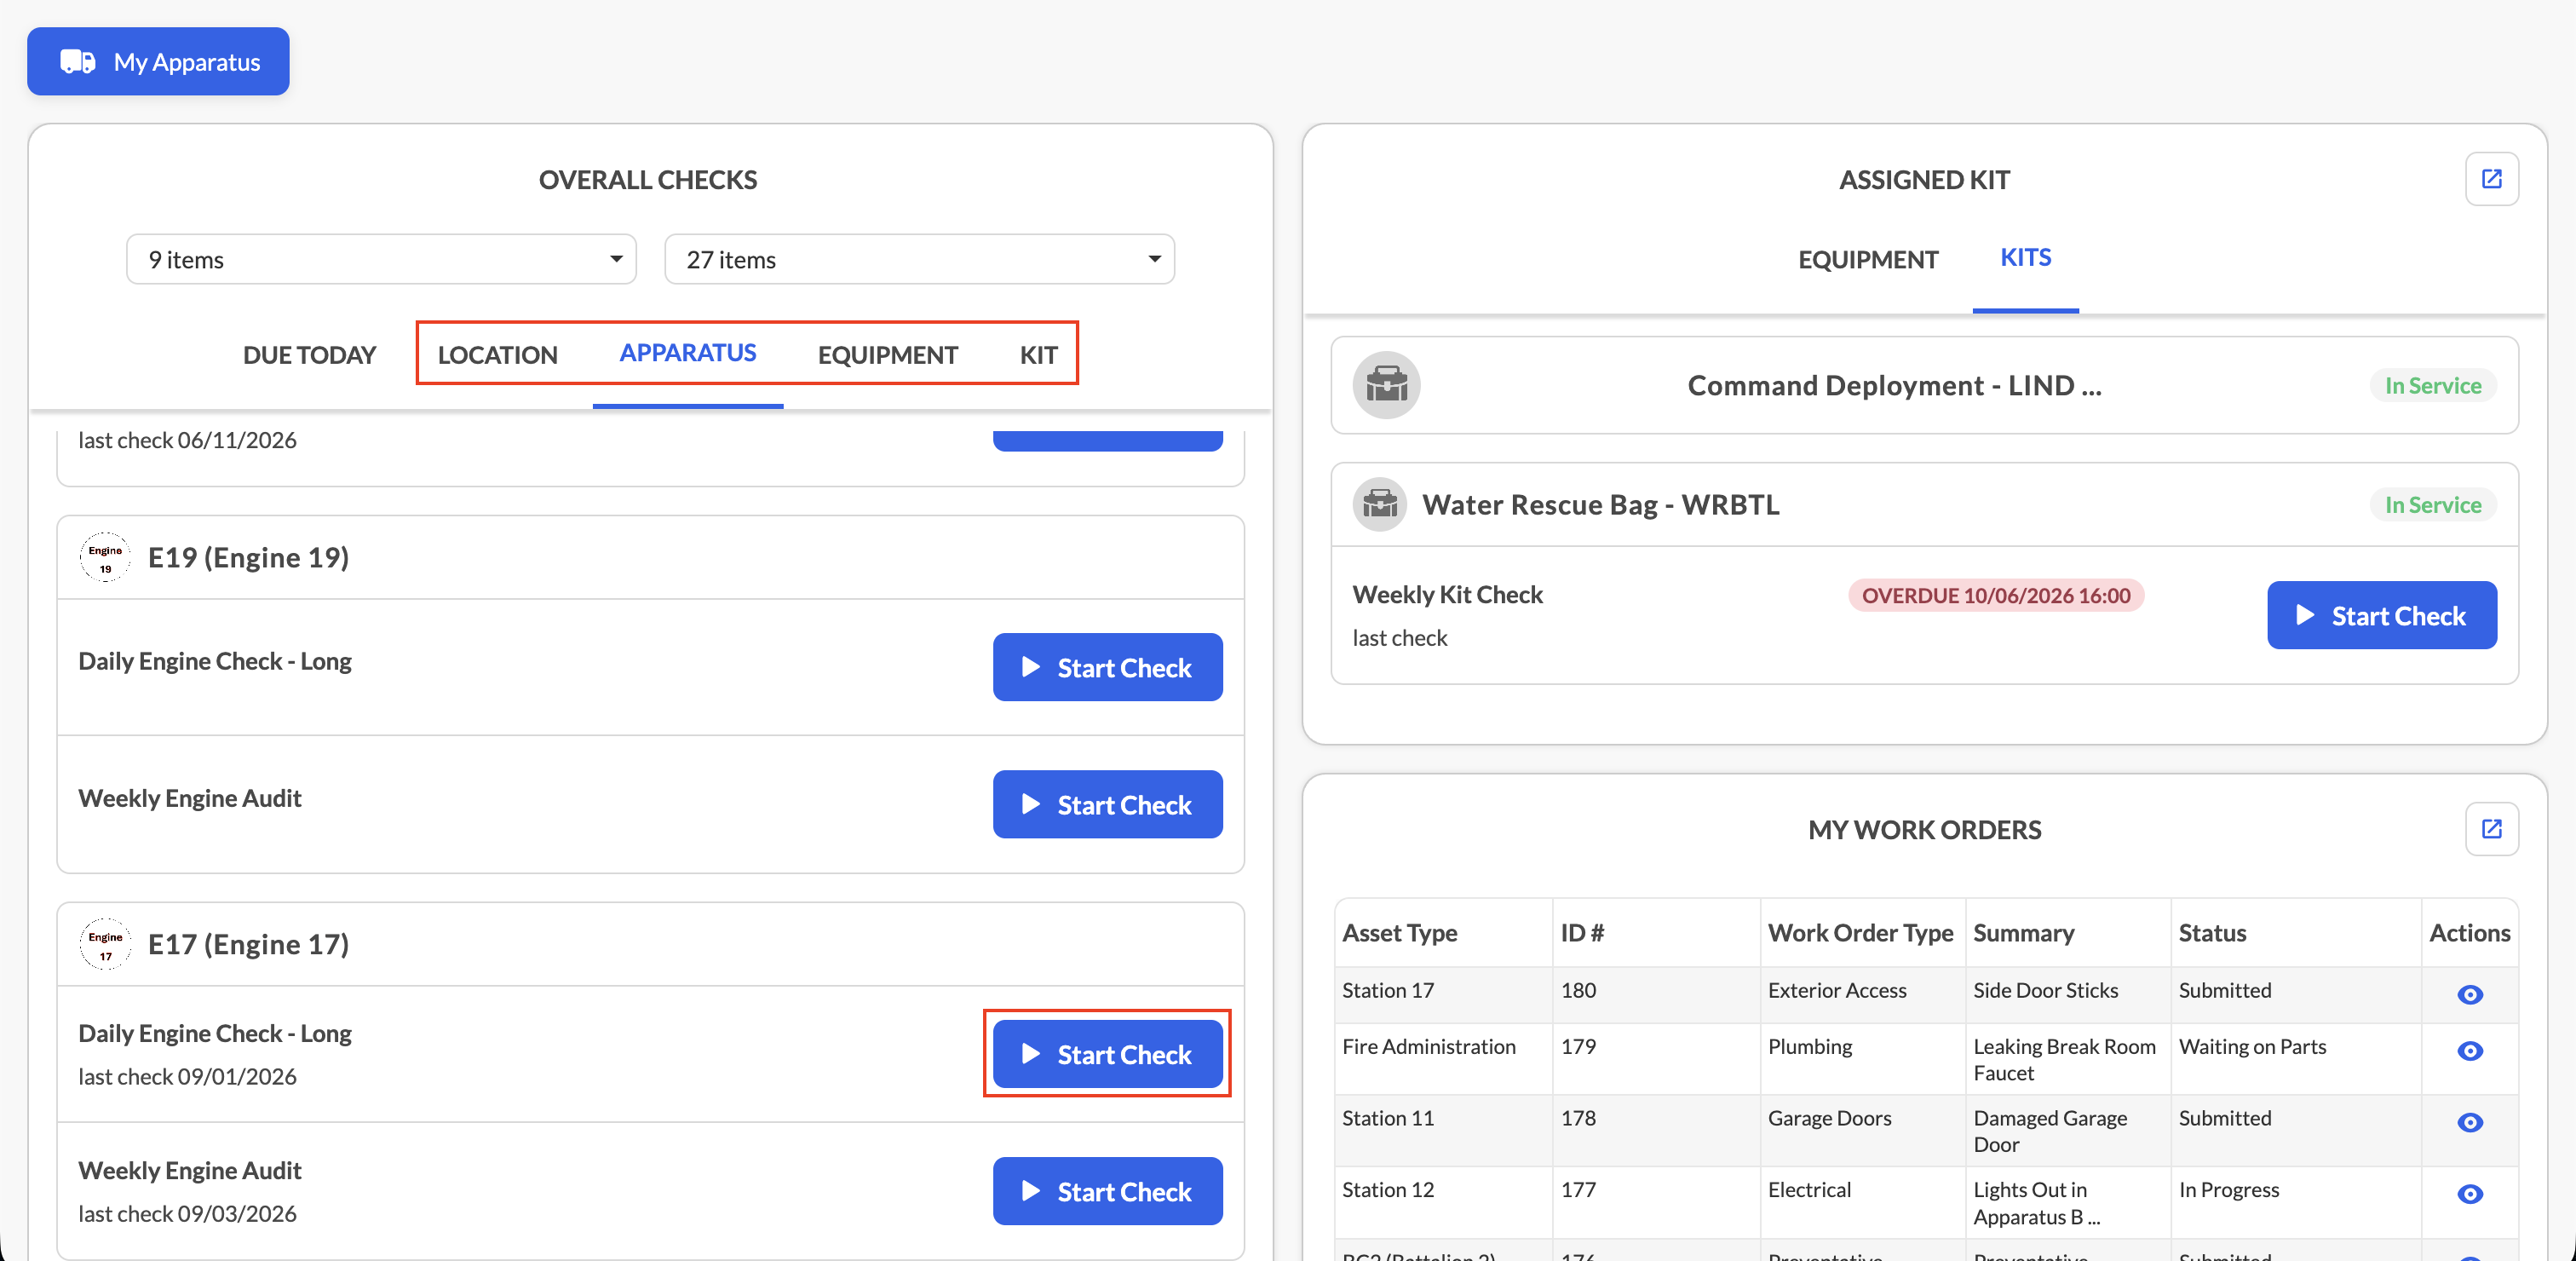
Task: Click the Engine 19 badge icon
Action: coord(105,557)
